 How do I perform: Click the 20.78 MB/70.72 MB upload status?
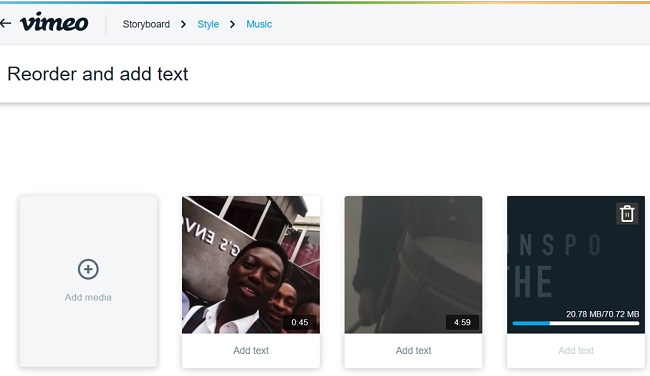pos(603,314)
